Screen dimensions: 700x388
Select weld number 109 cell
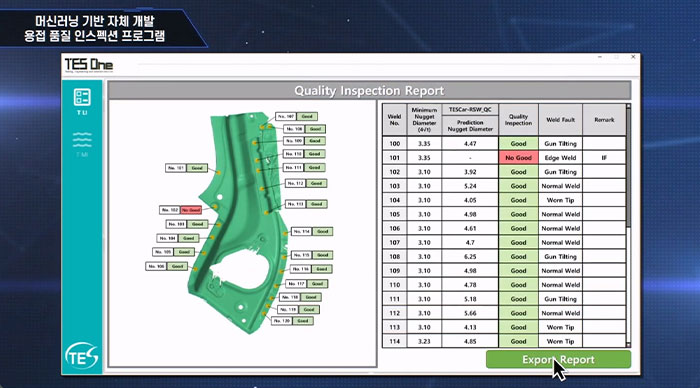point(395,271)
